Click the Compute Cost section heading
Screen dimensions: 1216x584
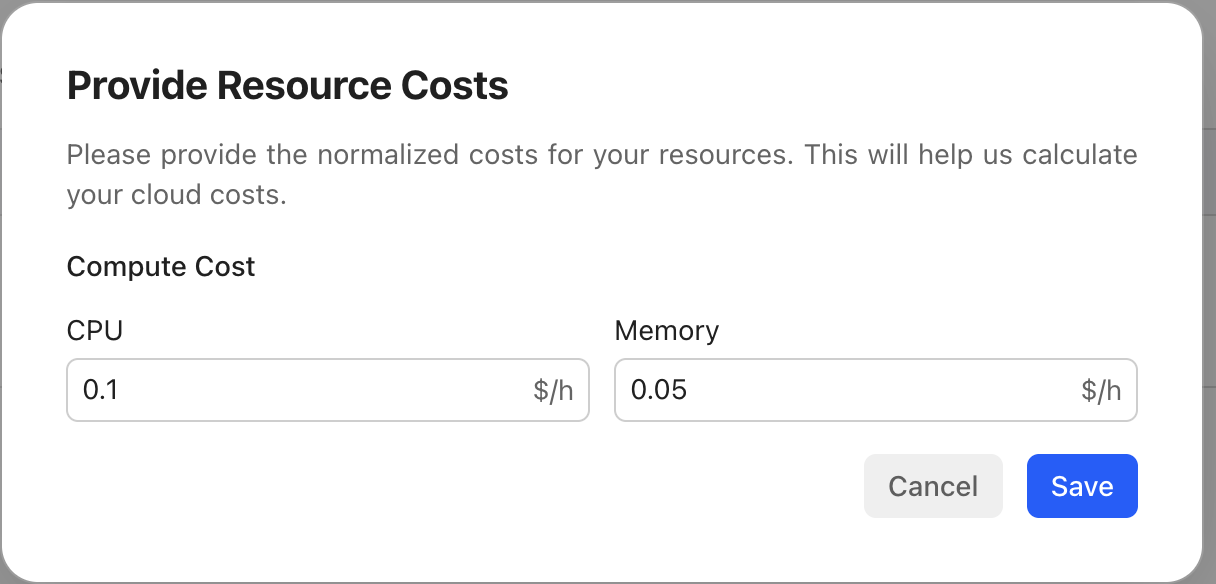pyautogui.click(x=161, y=267)
